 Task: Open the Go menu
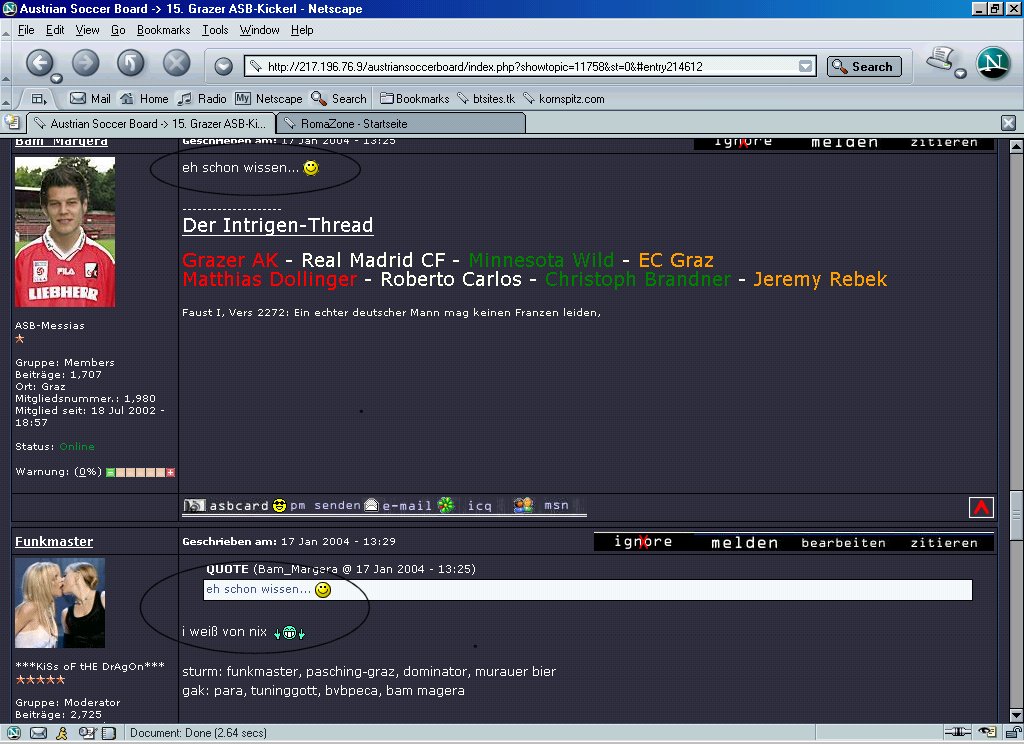click(x=118, y=30)
